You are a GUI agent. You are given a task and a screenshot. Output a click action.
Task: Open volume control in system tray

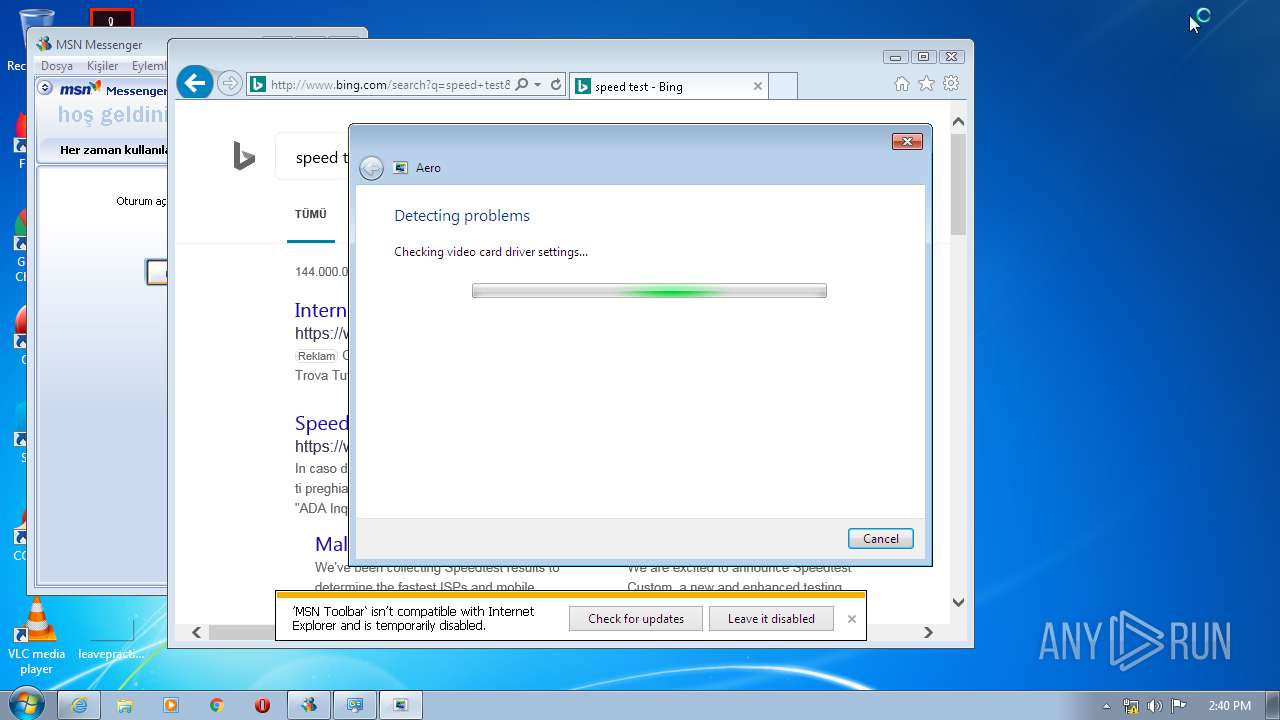[1155, 706]
